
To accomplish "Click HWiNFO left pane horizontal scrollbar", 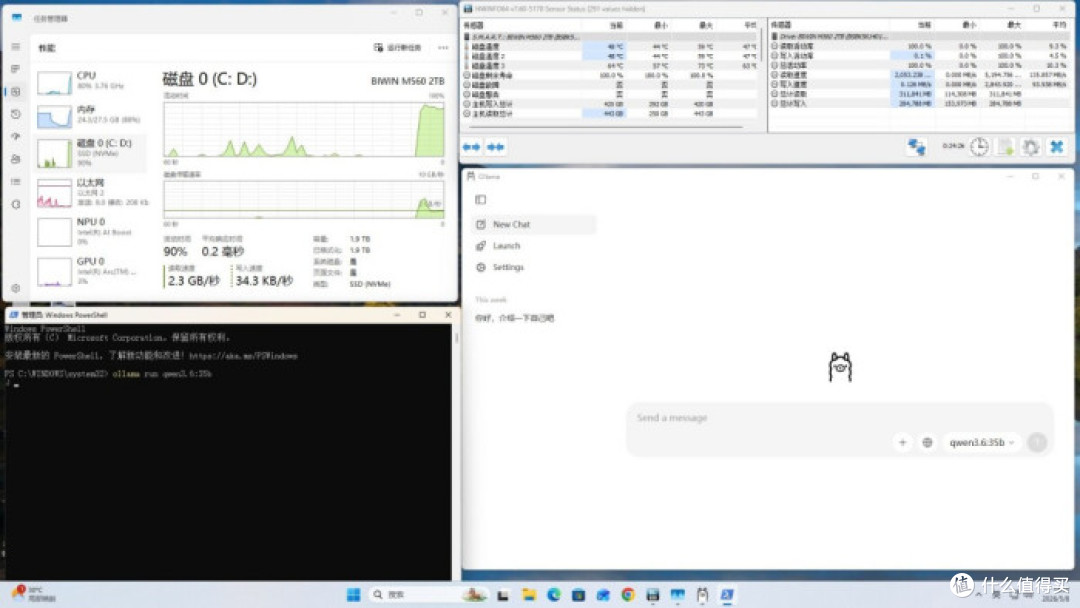I will [x=605, y=127].
